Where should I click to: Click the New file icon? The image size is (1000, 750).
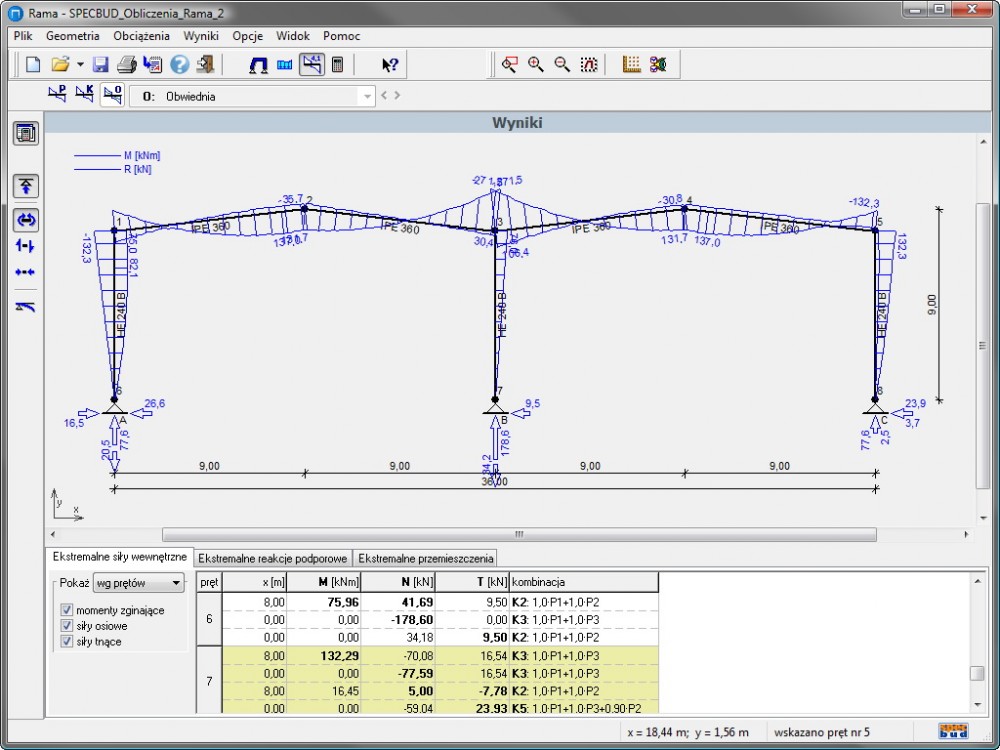(x=33, y=65)
